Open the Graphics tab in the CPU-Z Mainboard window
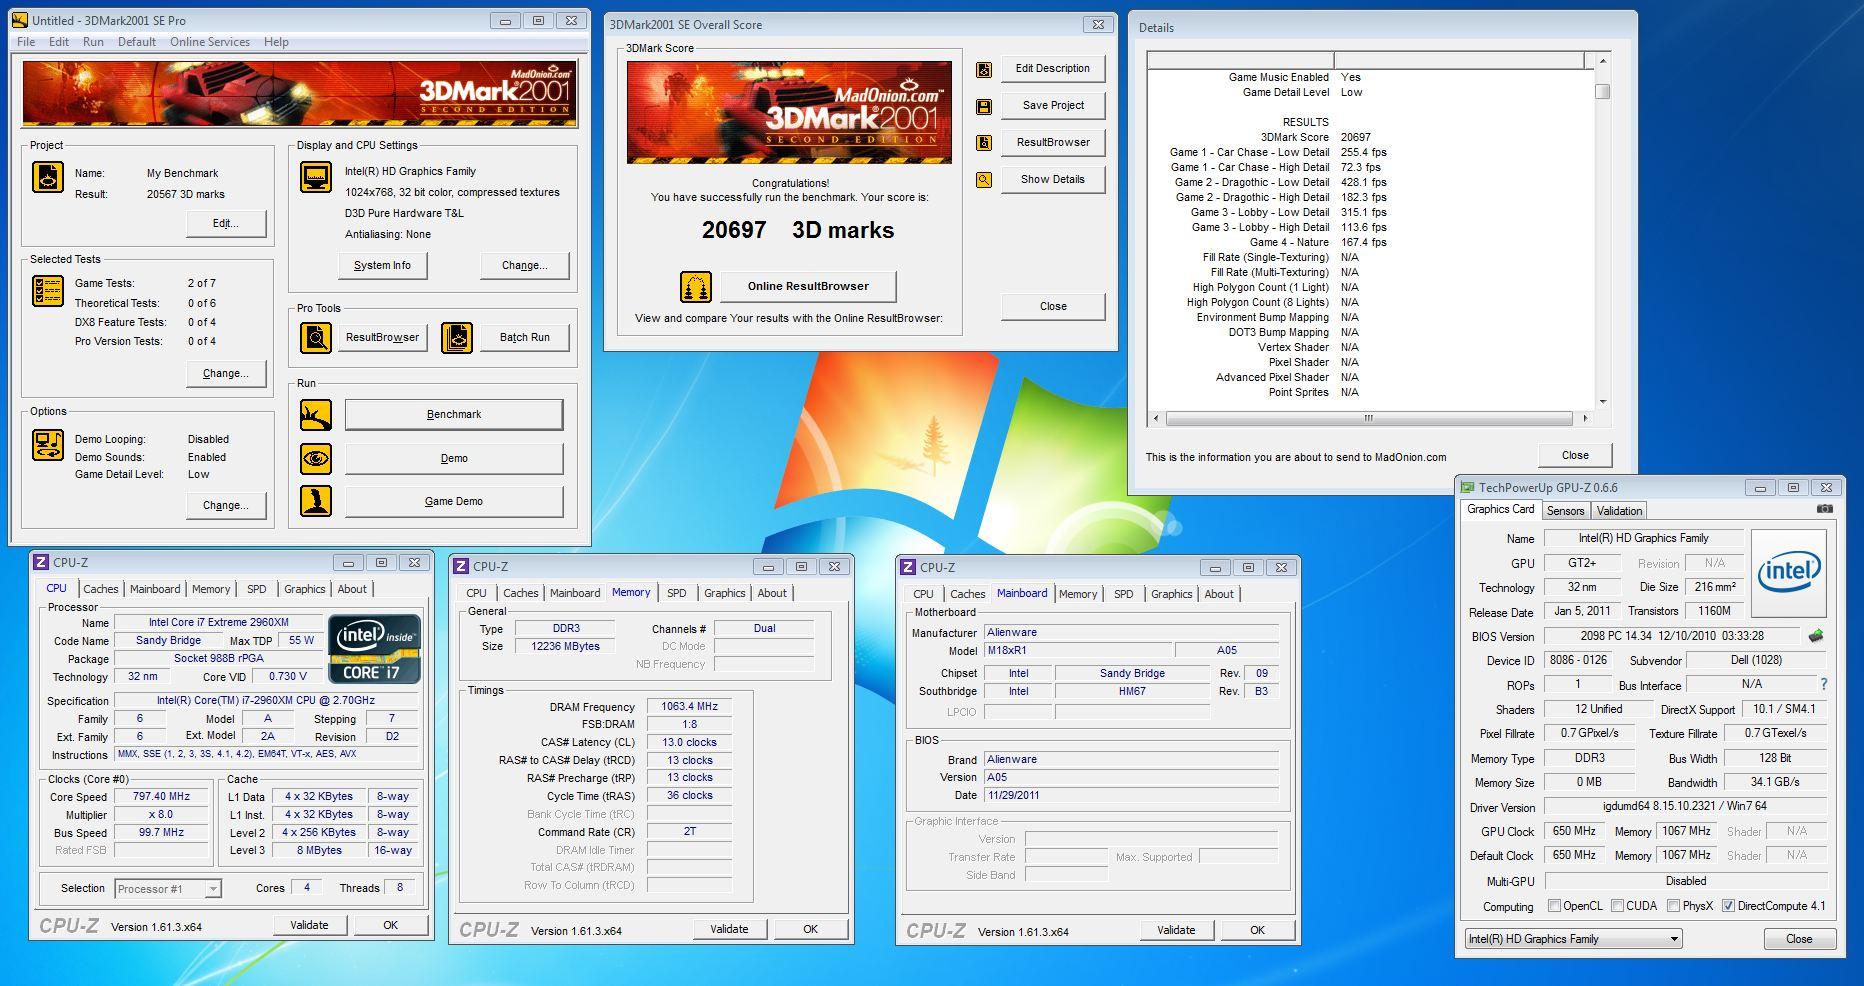The width and height of the screenshot is (1864, 986). [x=1172, y=594]
